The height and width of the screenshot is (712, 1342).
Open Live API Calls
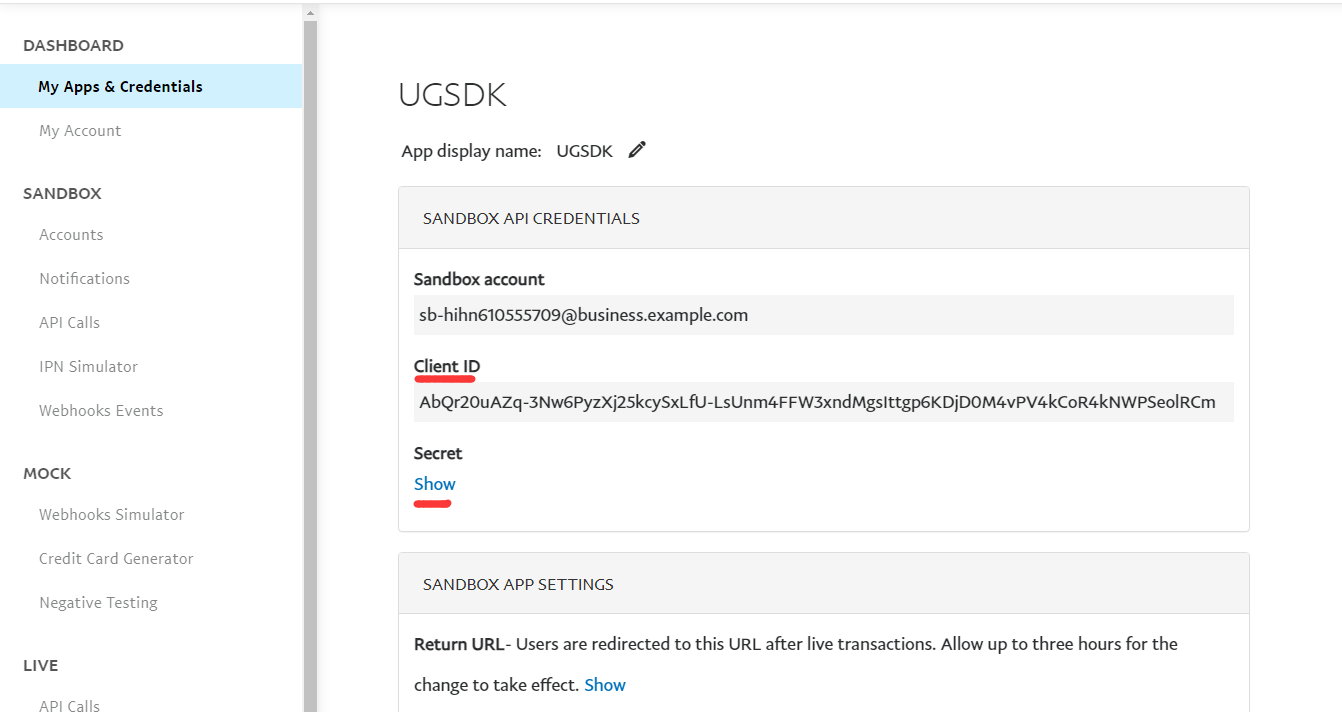pyautogui.click(x=69, y=705)
